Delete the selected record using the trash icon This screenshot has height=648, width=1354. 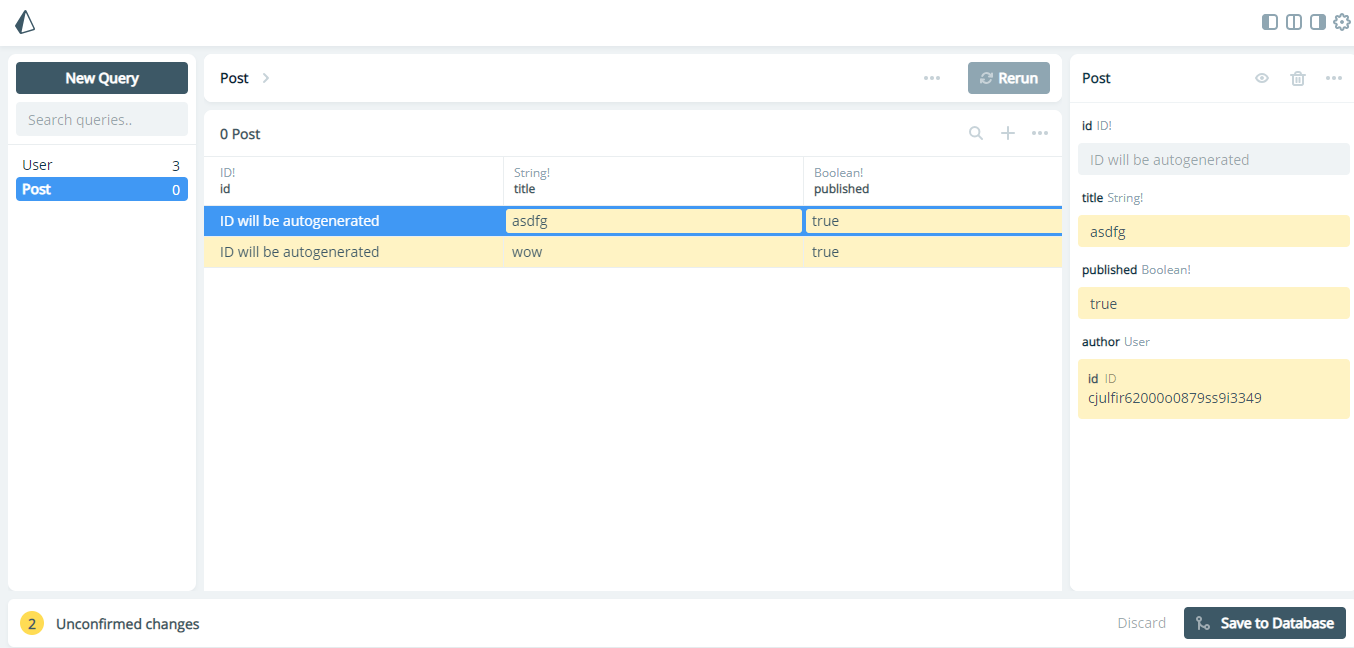click(1297, 78)
